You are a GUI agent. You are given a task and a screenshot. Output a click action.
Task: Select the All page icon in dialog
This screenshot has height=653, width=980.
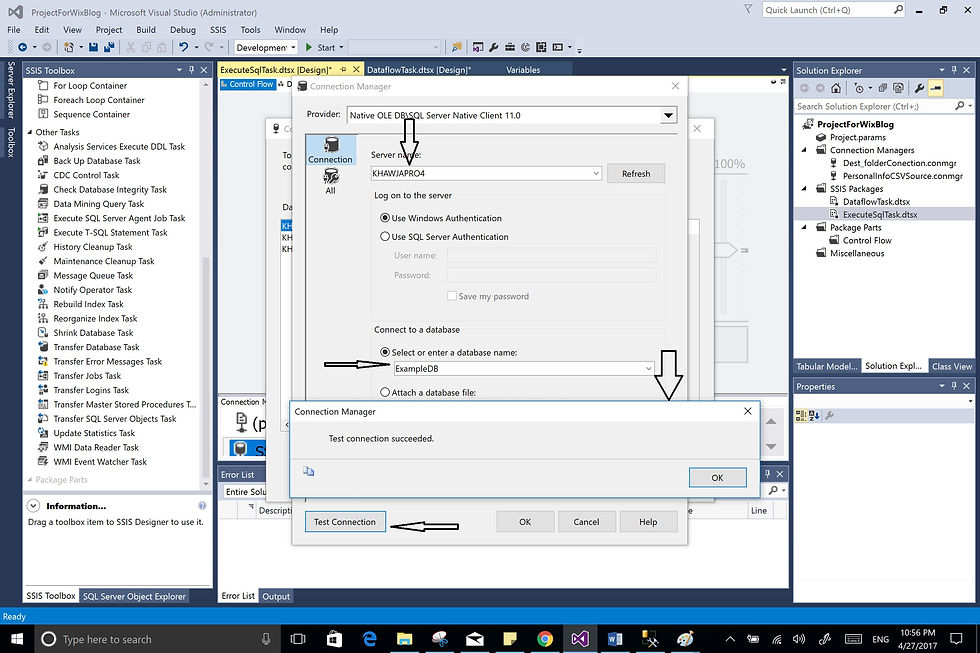point(331,182)
